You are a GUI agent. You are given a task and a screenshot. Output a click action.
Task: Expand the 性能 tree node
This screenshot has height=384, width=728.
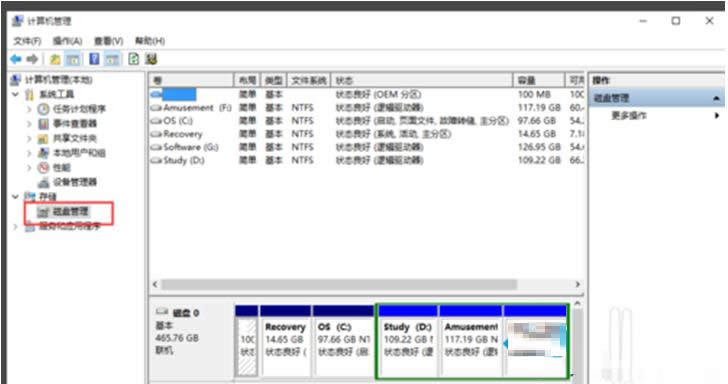(x=29, y=167)
